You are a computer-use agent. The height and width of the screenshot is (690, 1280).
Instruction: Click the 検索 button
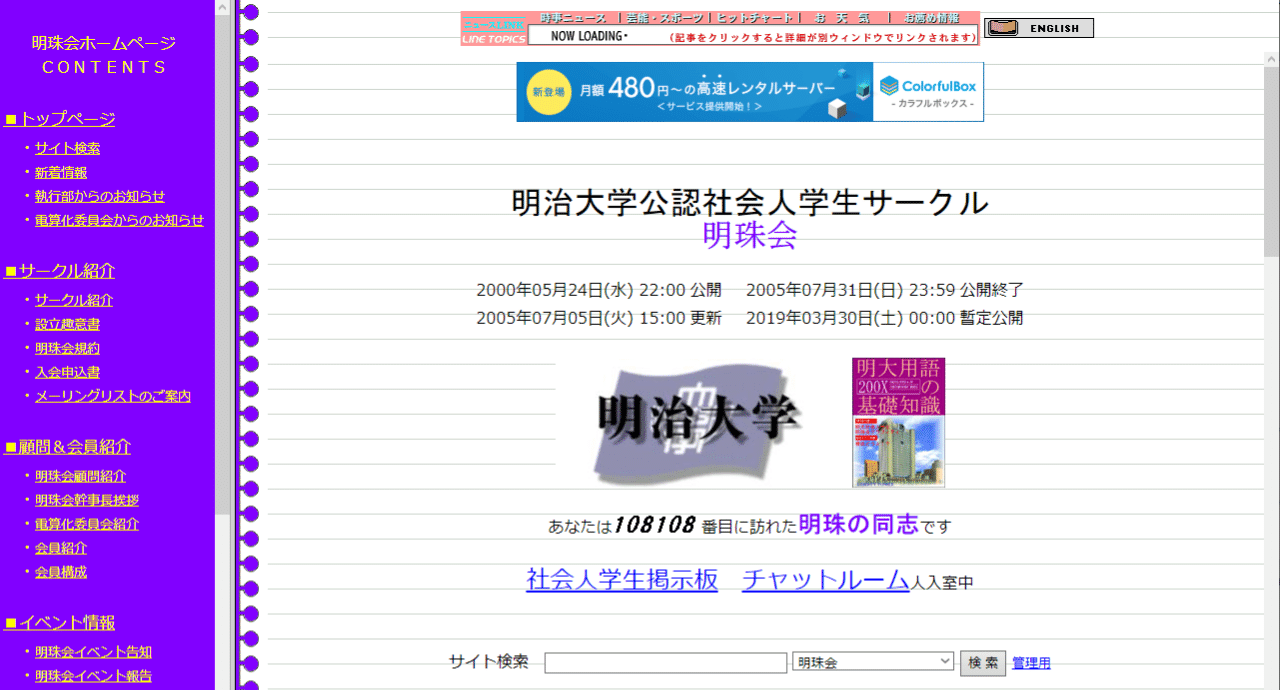pos(983,663)
